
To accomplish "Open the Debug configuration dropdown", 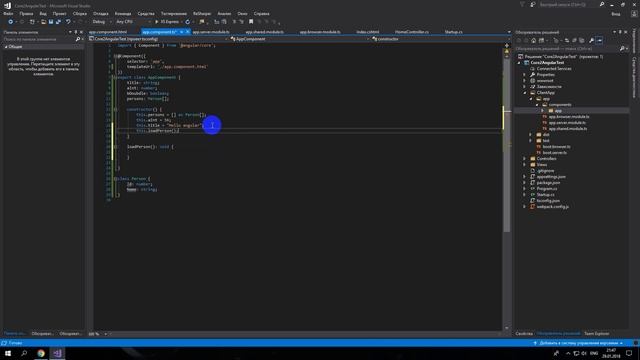I will (101, 22).
